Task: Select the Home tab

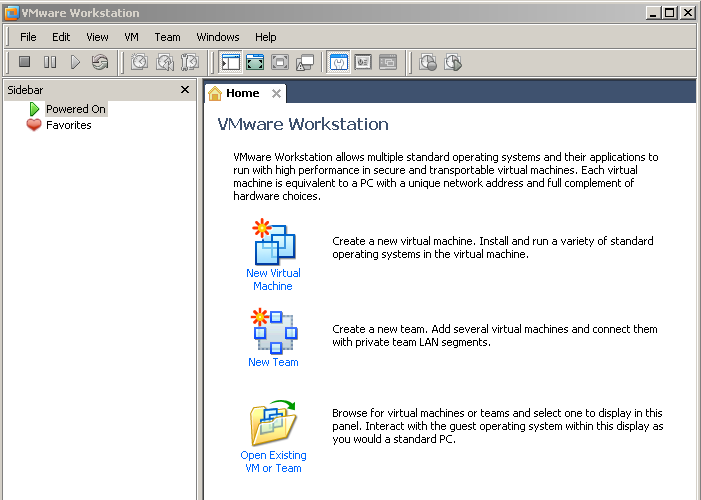Action: tap(241, 93)
